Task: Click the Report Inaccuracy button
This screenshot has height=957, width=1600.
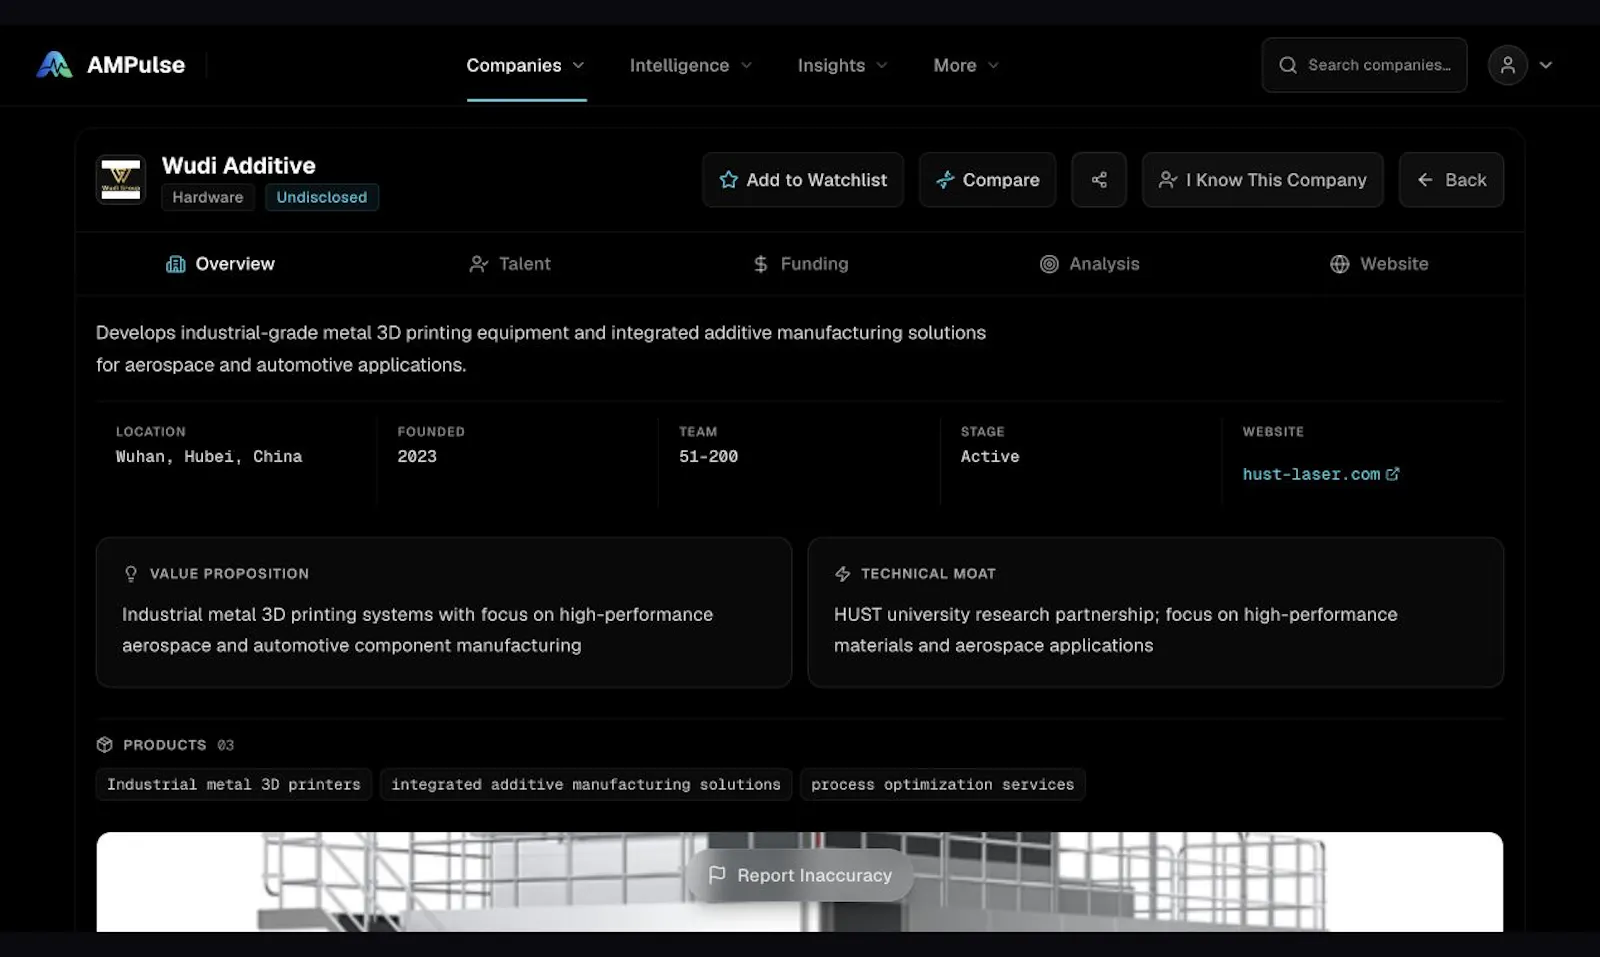Action: pyautogui.click(x=800, y=875)
